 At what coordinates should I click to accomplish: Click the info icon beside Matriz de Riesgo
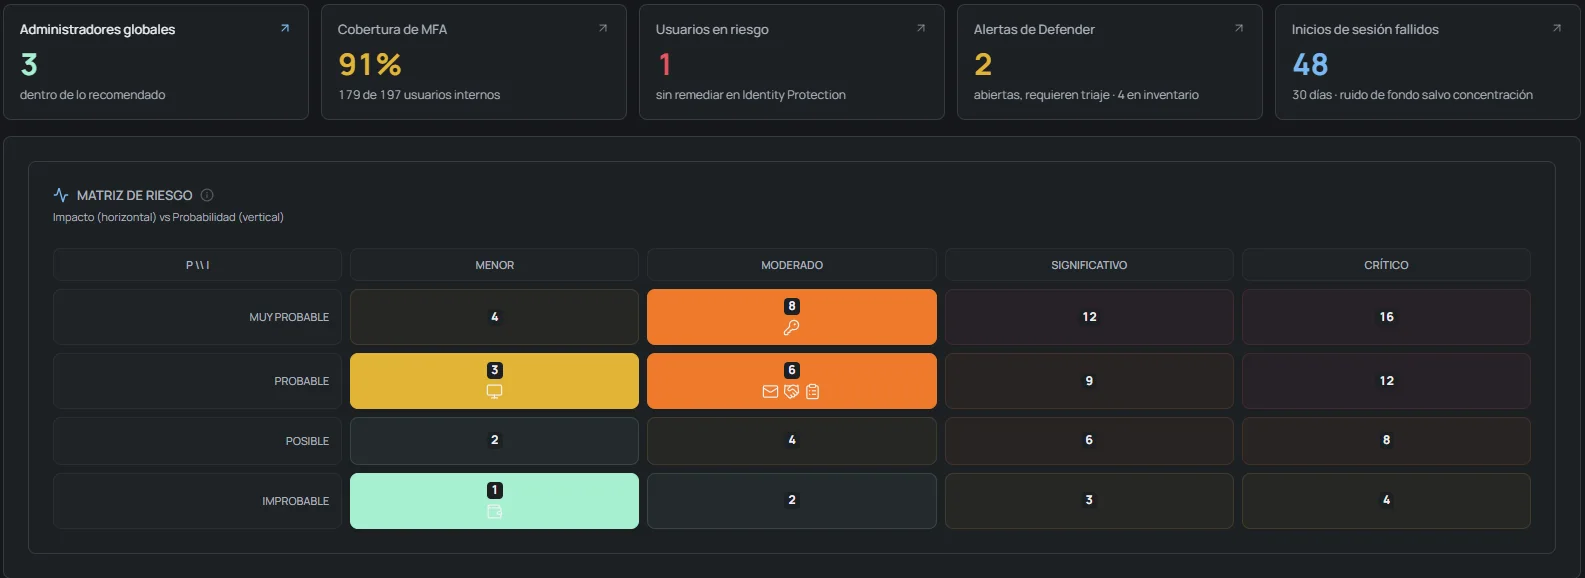207,195
